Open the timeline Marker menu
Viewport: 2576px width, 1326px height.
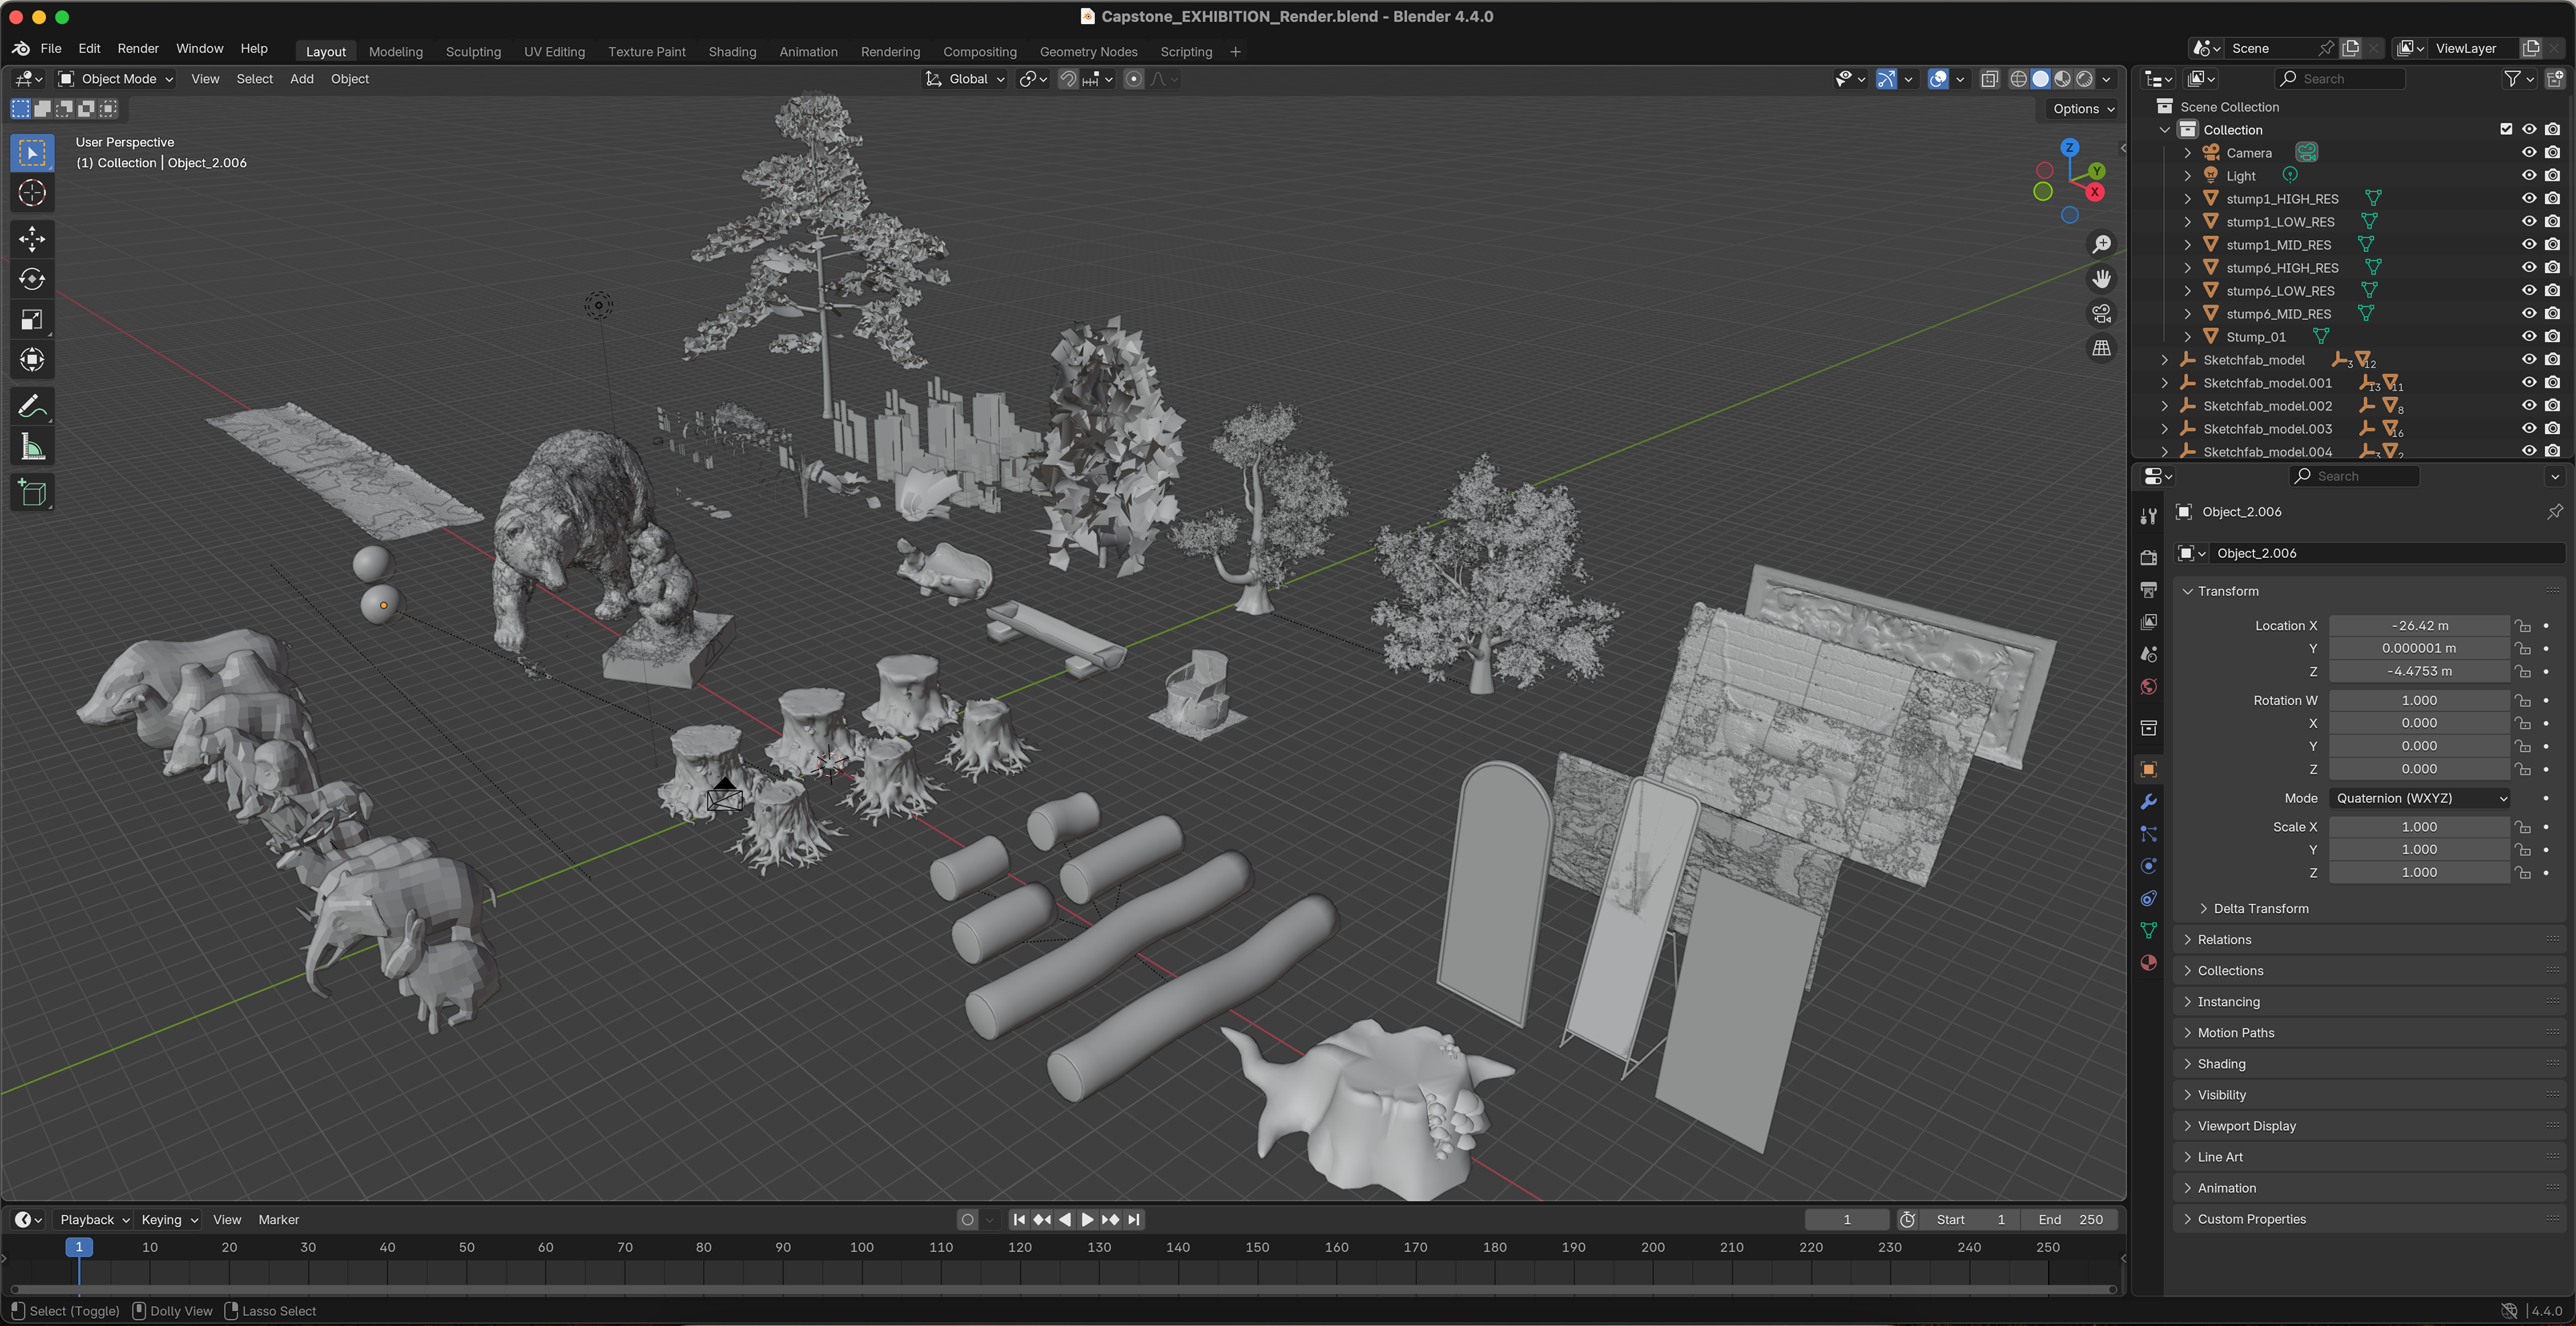click(278, 1219)
